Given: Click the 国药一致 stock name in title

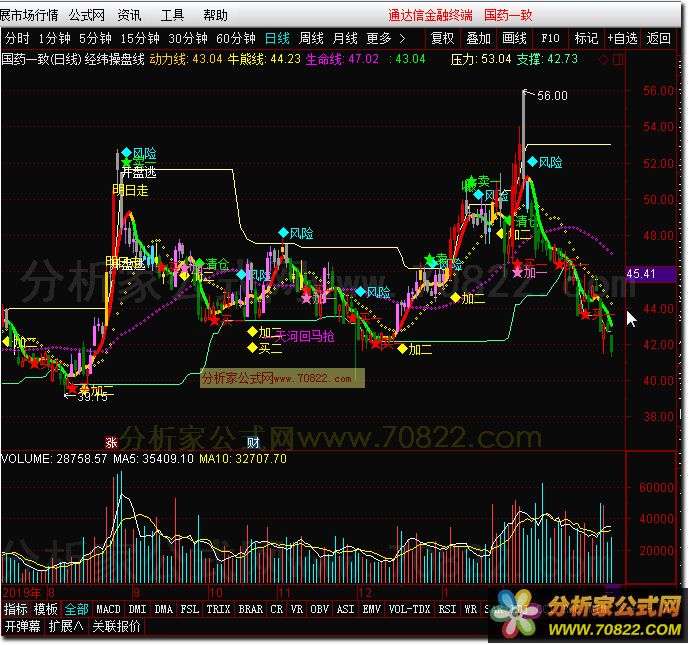Looking at the screenshot, I should (508, 15).
